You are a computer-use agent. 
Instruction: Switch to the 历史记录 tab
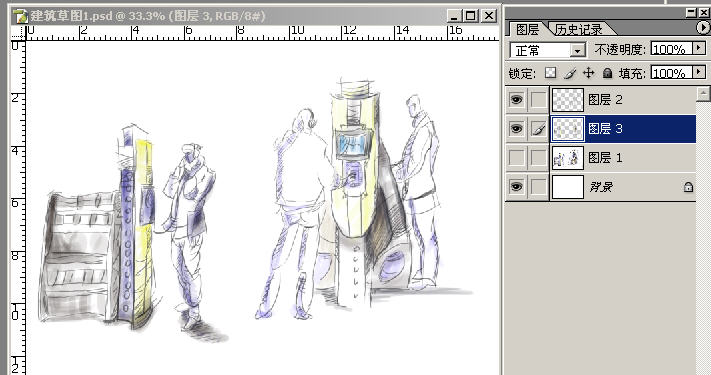pos(579,29)
